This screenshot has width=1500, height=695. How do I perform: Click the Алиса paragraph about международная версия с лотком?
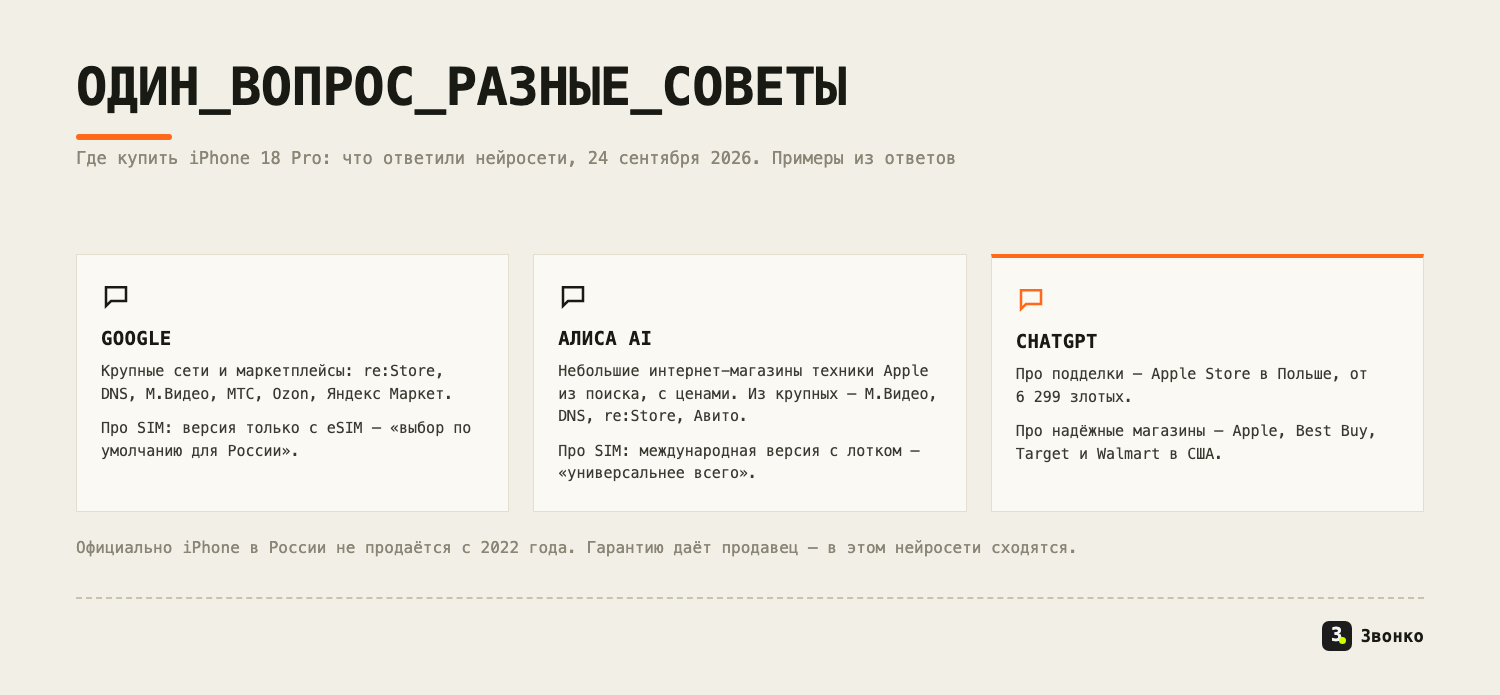pos(739,462)
